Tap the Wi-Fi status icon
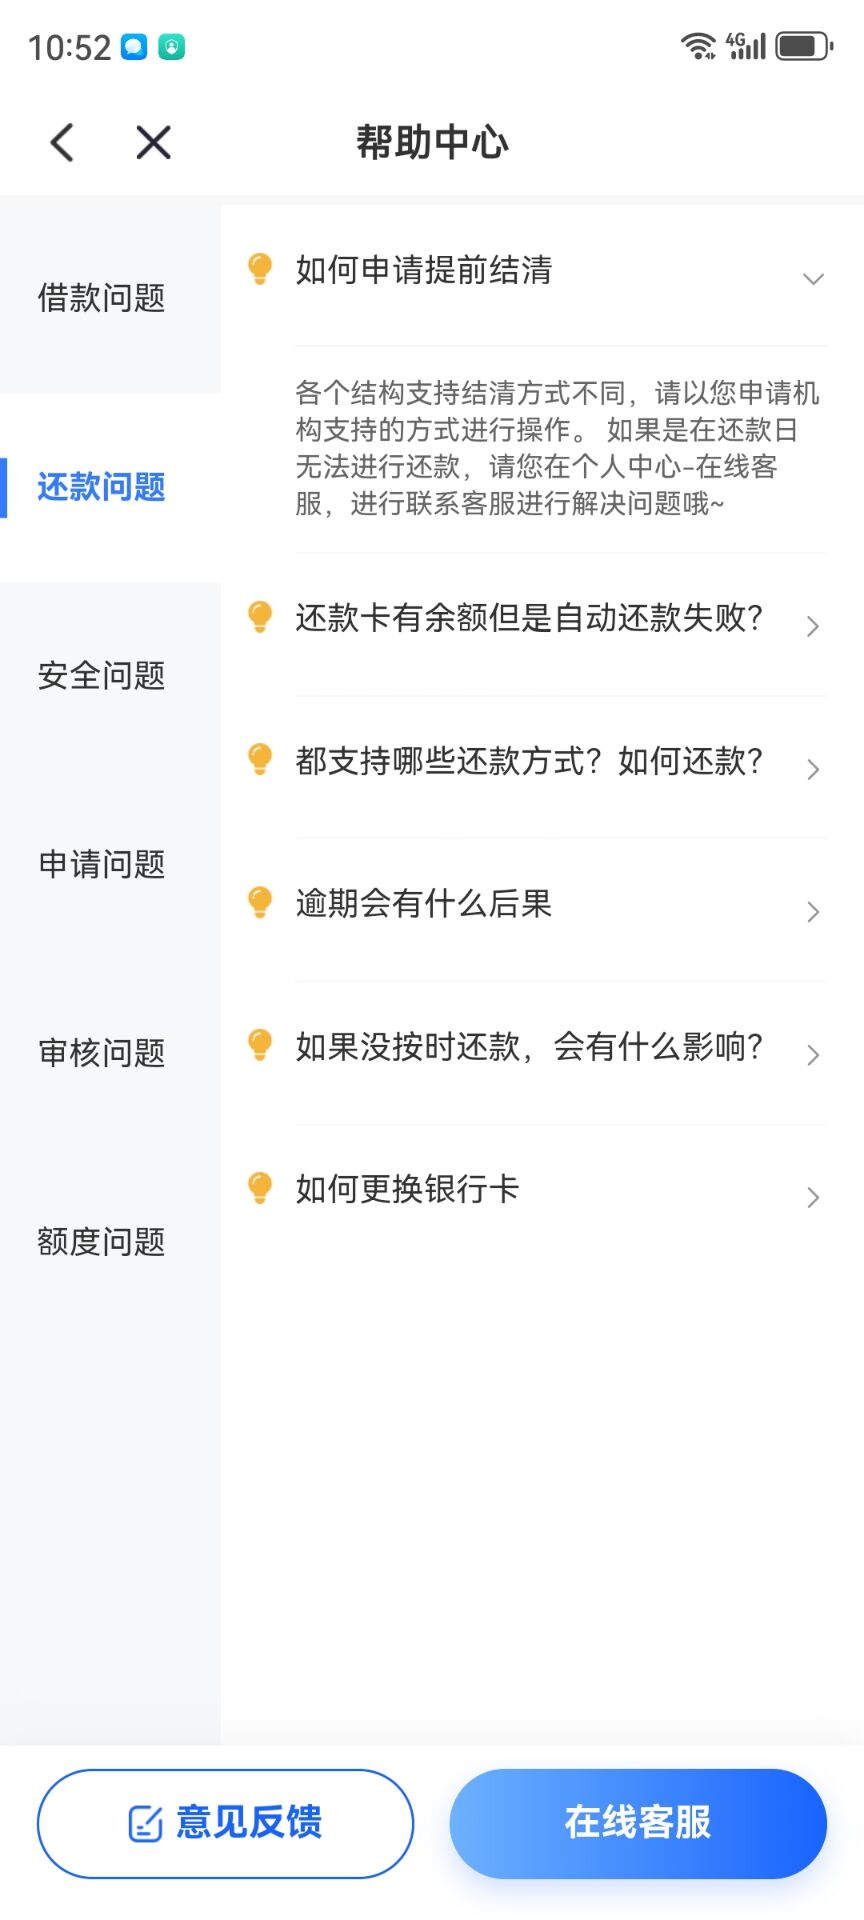This screenshot has width=864, height=1920. [697, 46]
